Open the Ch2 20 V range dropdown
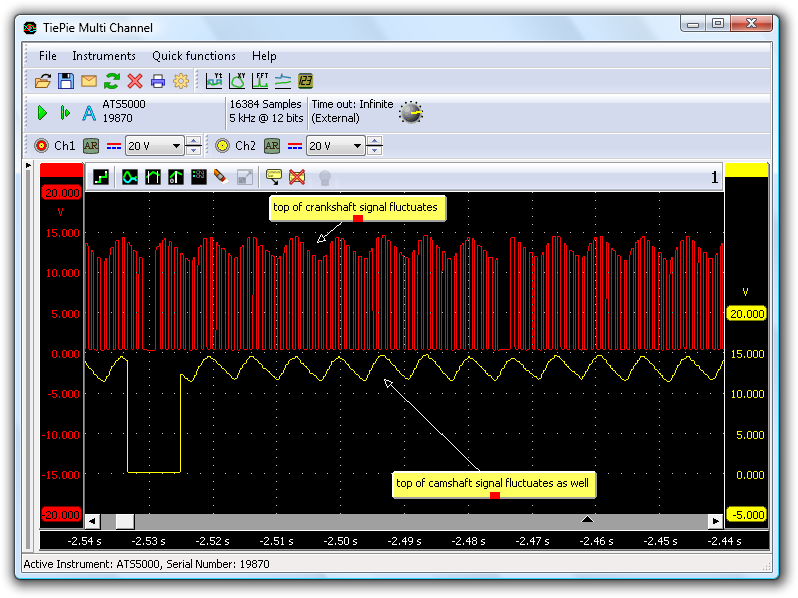 pyautogui.click(x=335, y=146)
